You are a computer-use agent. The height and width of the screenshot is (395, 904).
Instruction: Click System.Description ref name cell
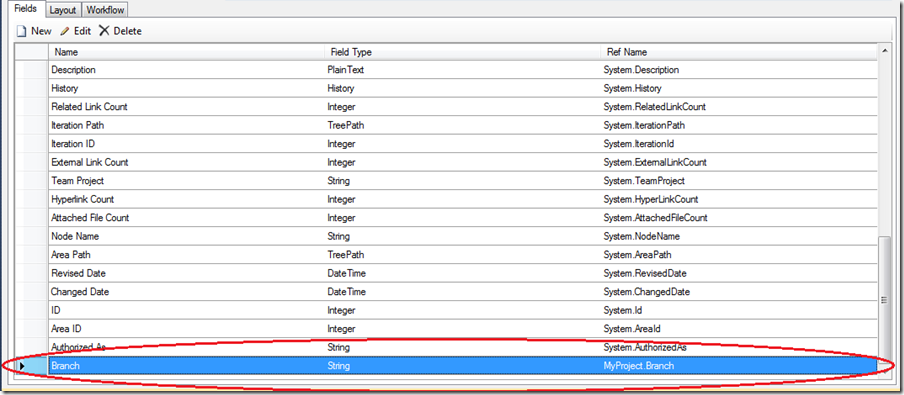pyautogui.click(x=739, y=70)
